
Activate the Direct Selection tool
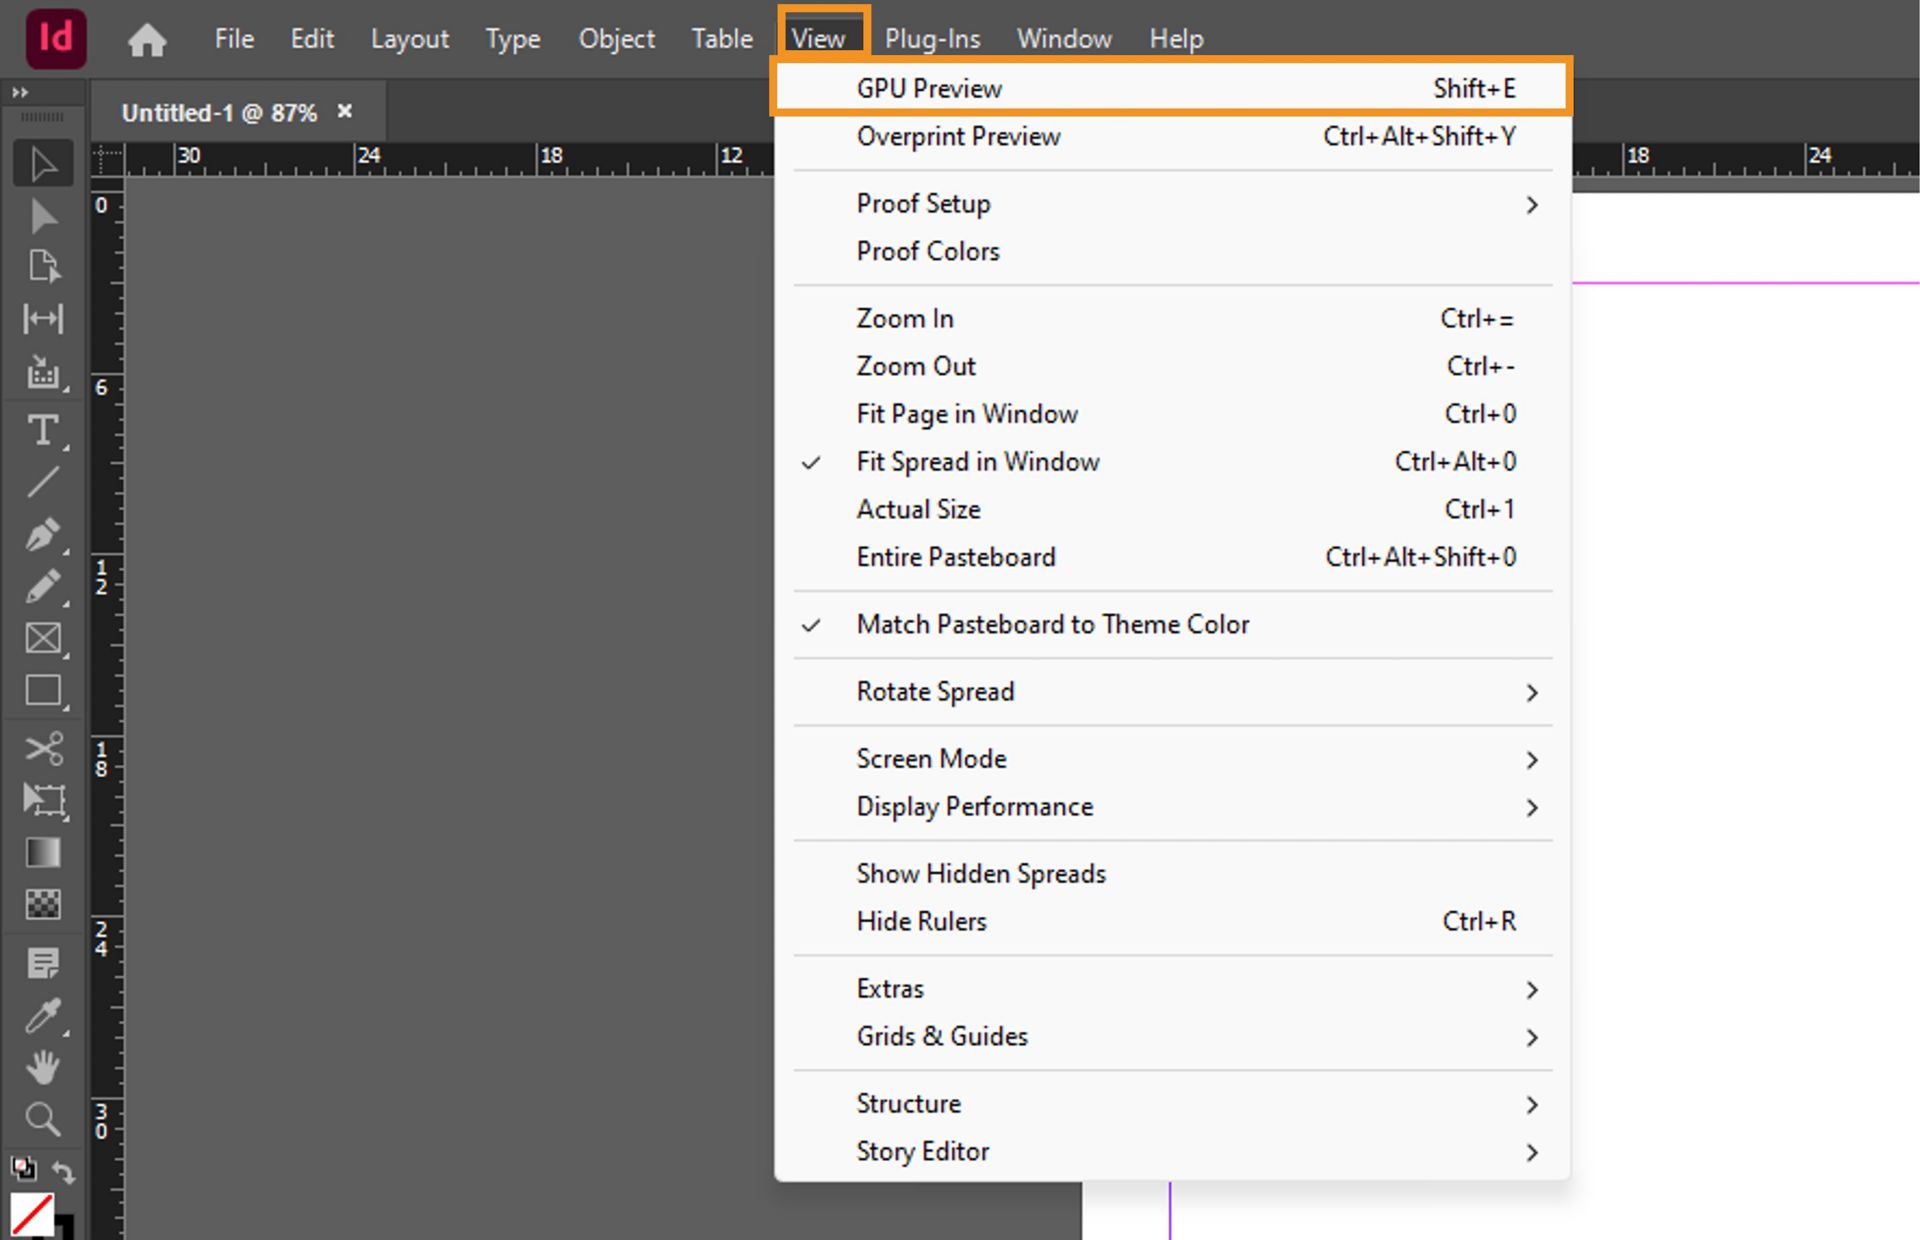click(x=42, y=216)
